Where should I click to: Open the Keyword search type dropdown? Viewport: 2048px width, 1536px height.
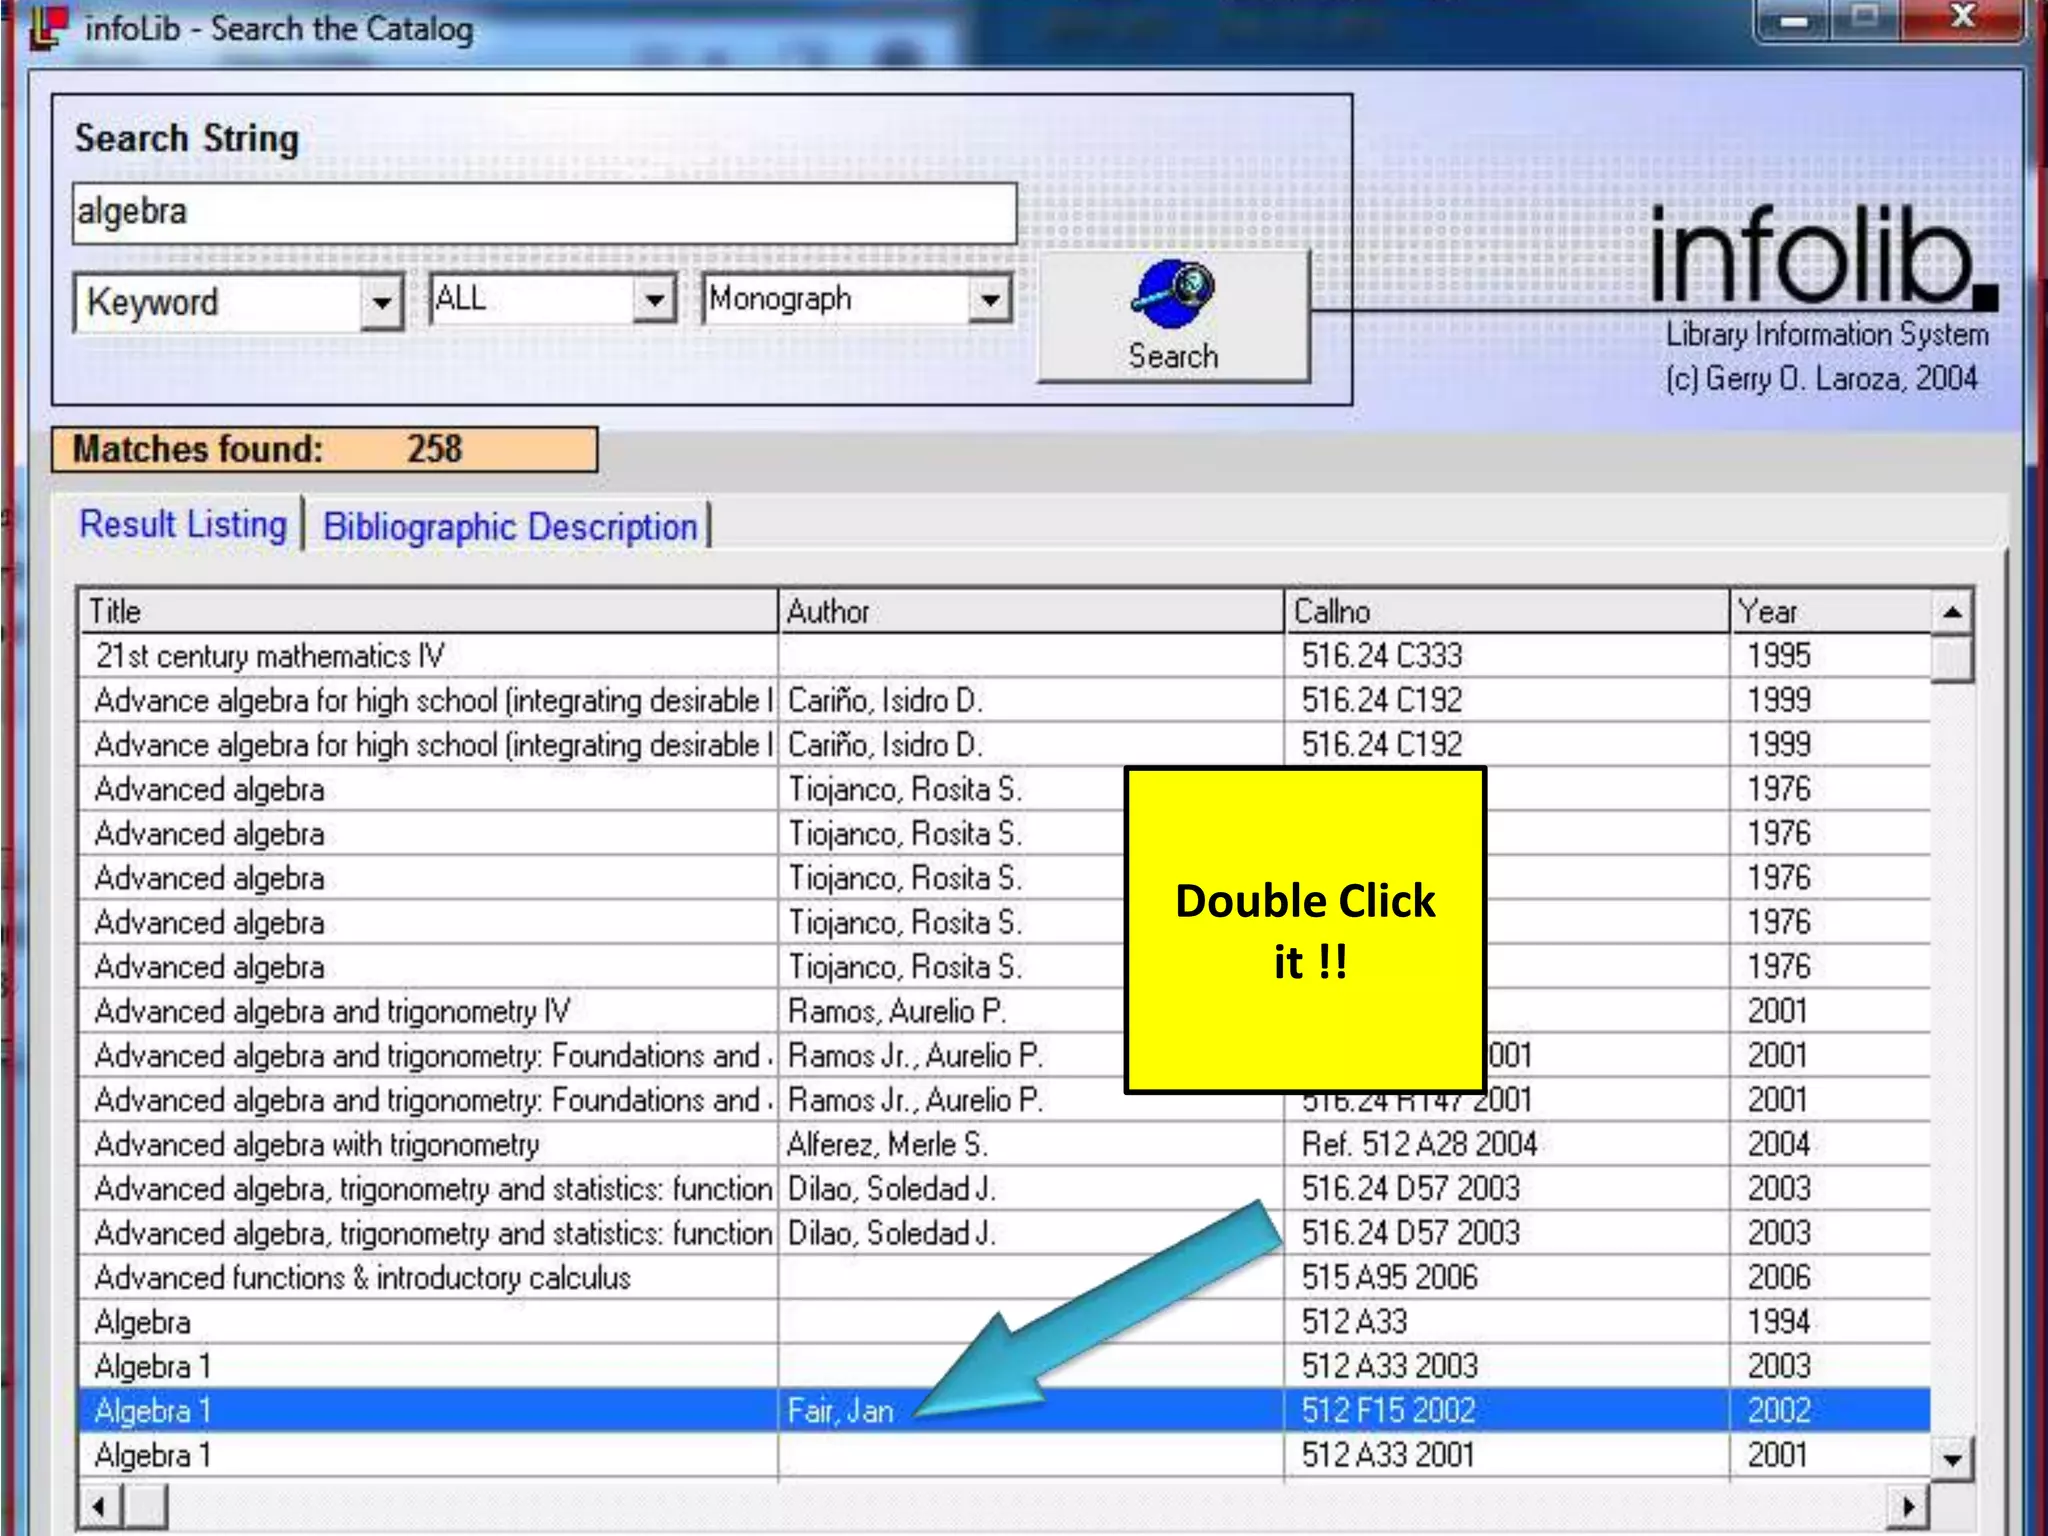tap(381, 301)
